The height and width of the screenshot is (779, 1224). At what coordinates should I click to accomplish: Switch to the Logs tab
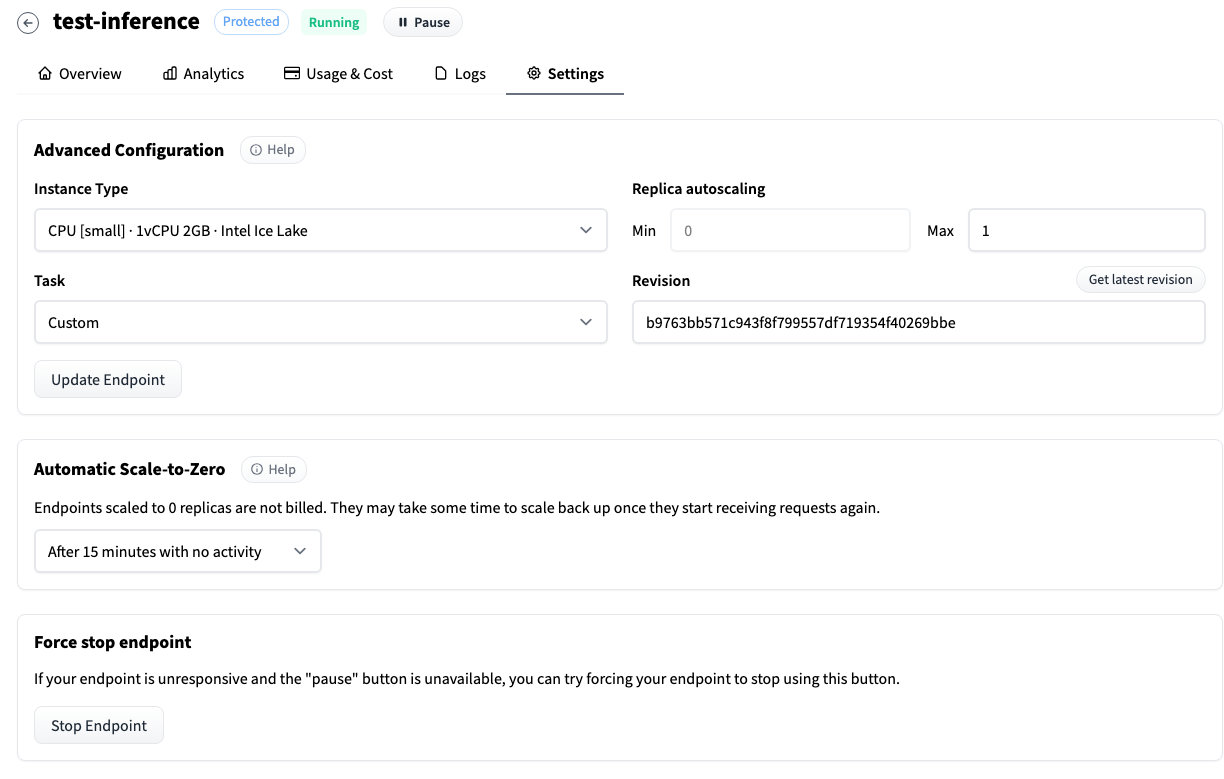459,72
